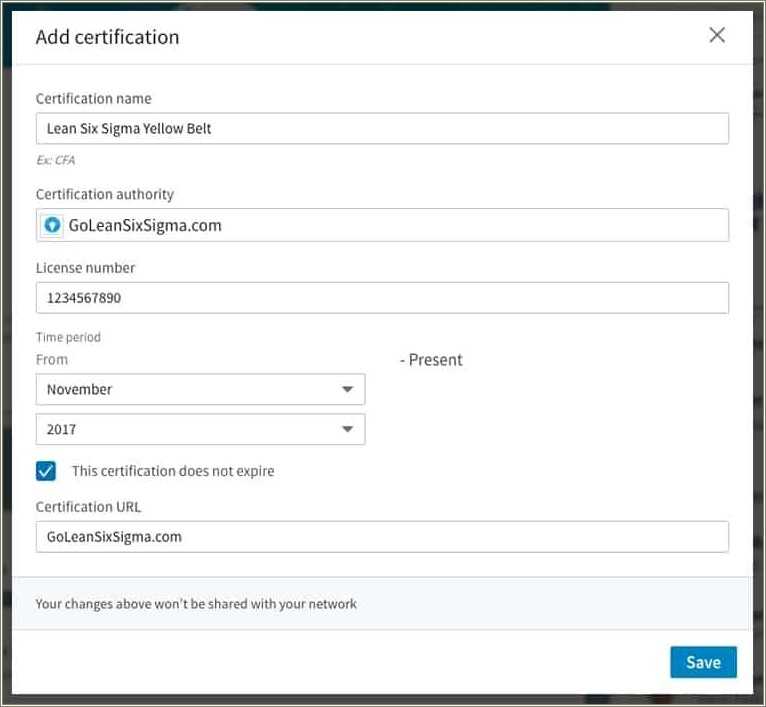Open the 2017 year dropdown
Viewport: 766px width, 707px height.
[200, 429]
